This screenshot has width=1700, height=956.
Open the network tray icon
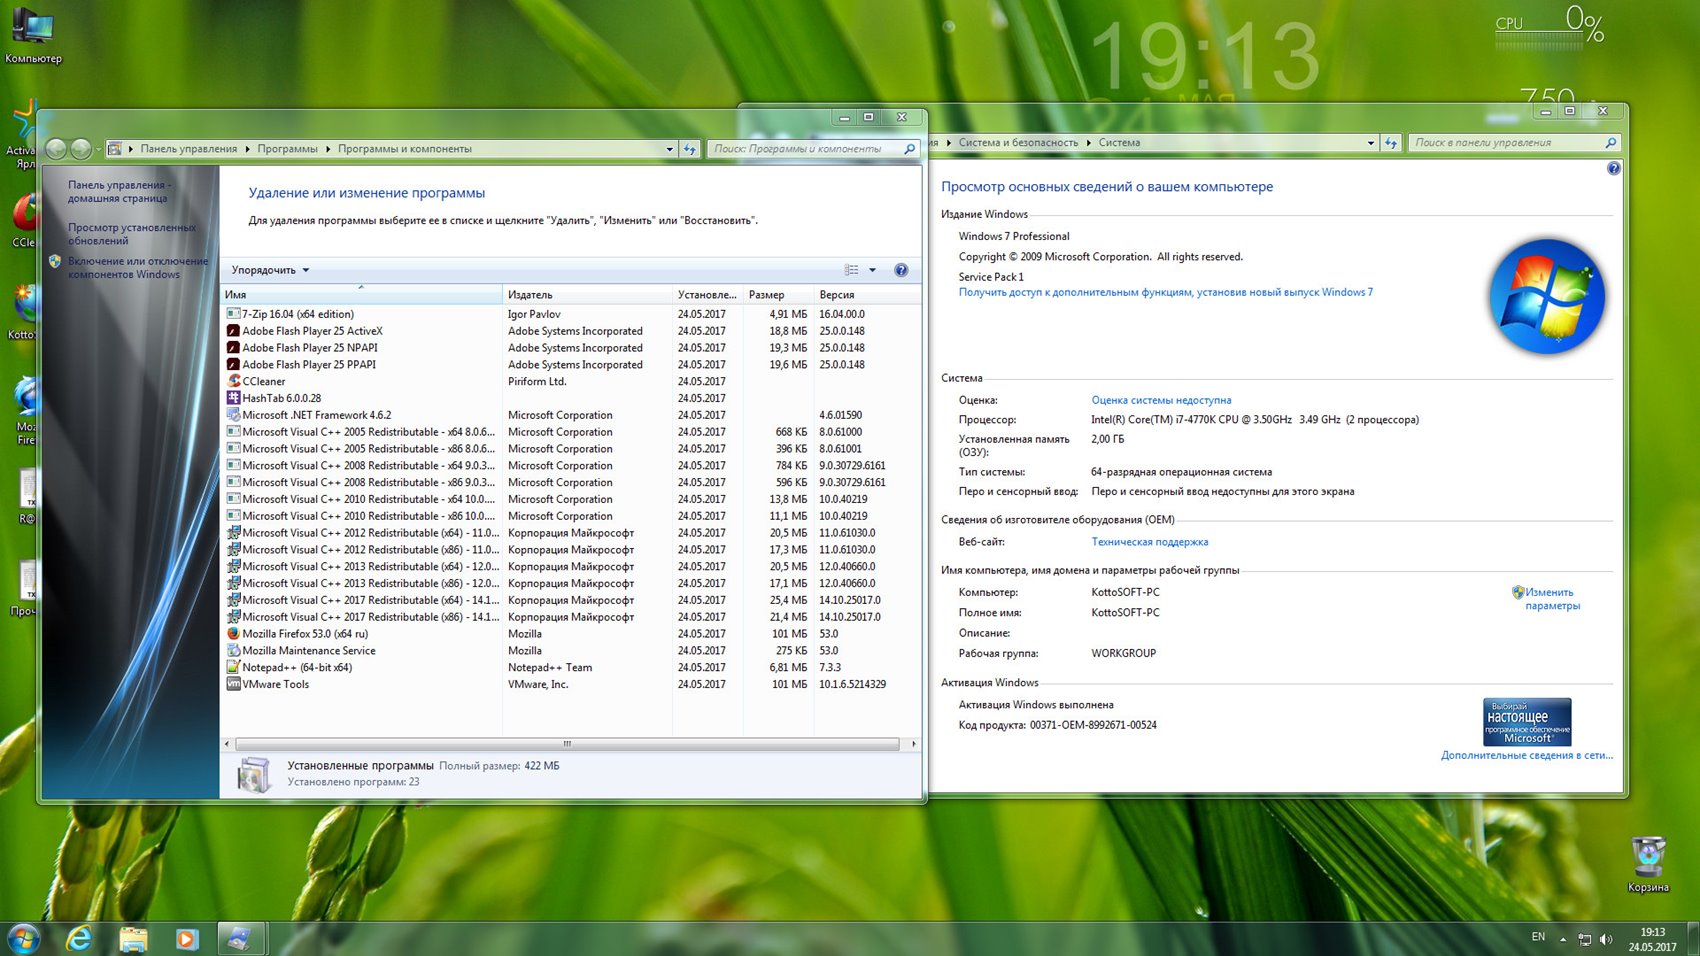(1585, 939)
